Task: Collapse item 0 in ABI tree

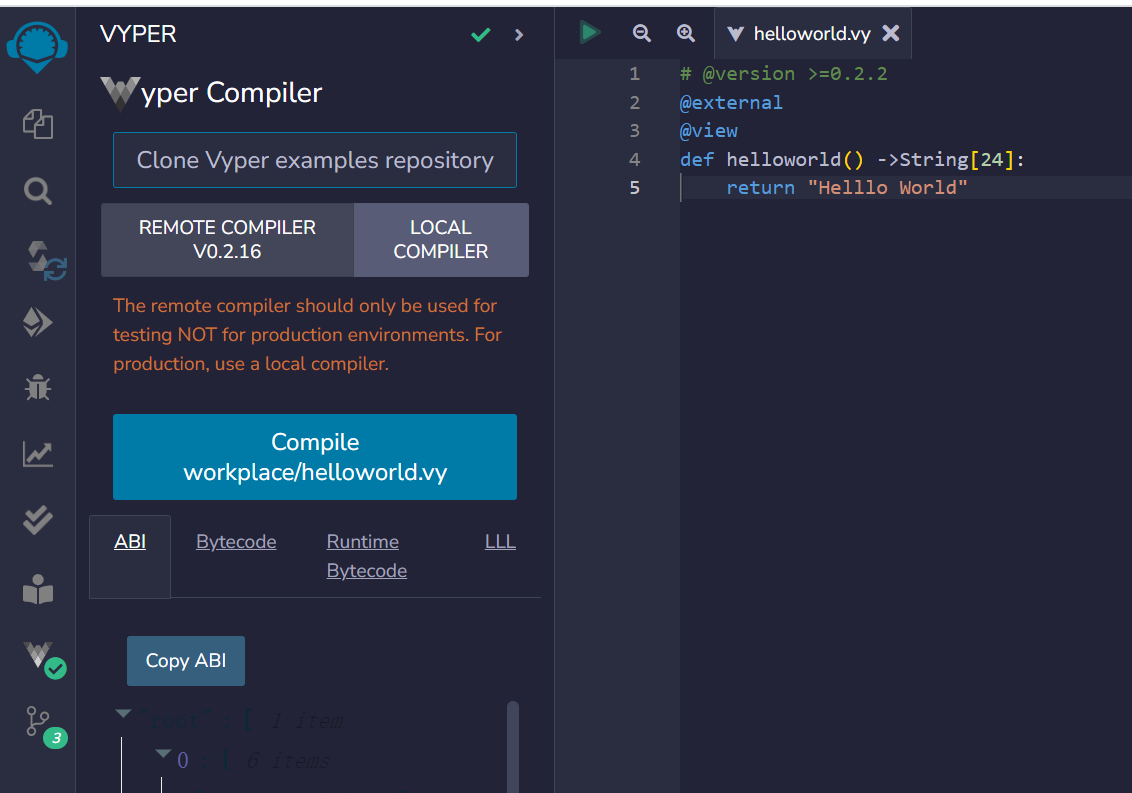Action: coord(164,754)
